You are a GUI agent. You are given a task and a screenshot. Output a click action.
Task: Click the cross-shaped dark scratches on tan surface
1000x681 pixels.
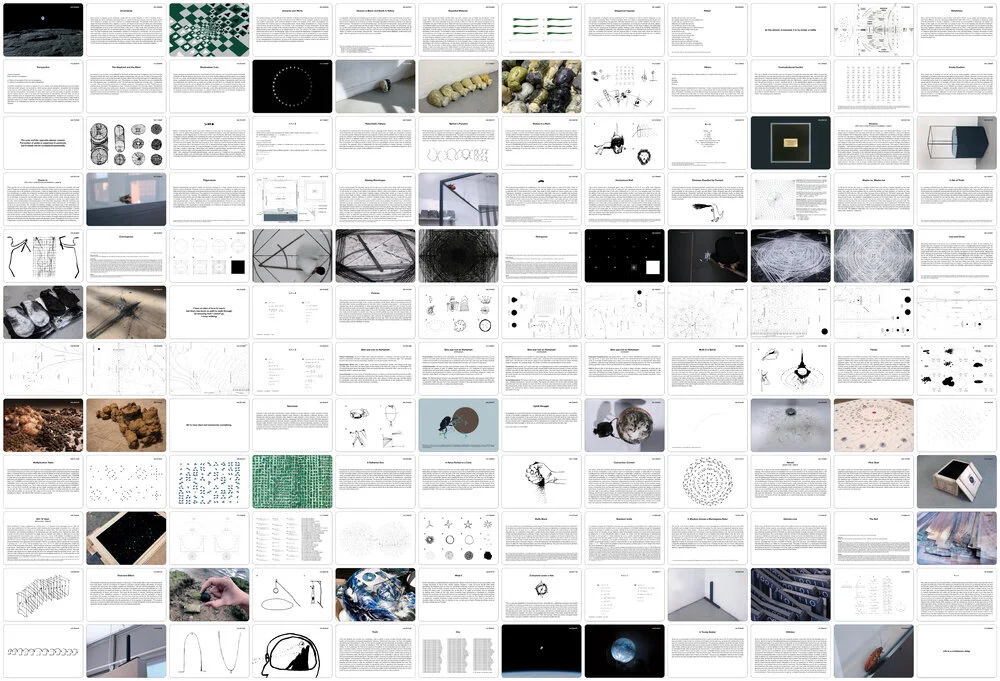tap(126, 312)
